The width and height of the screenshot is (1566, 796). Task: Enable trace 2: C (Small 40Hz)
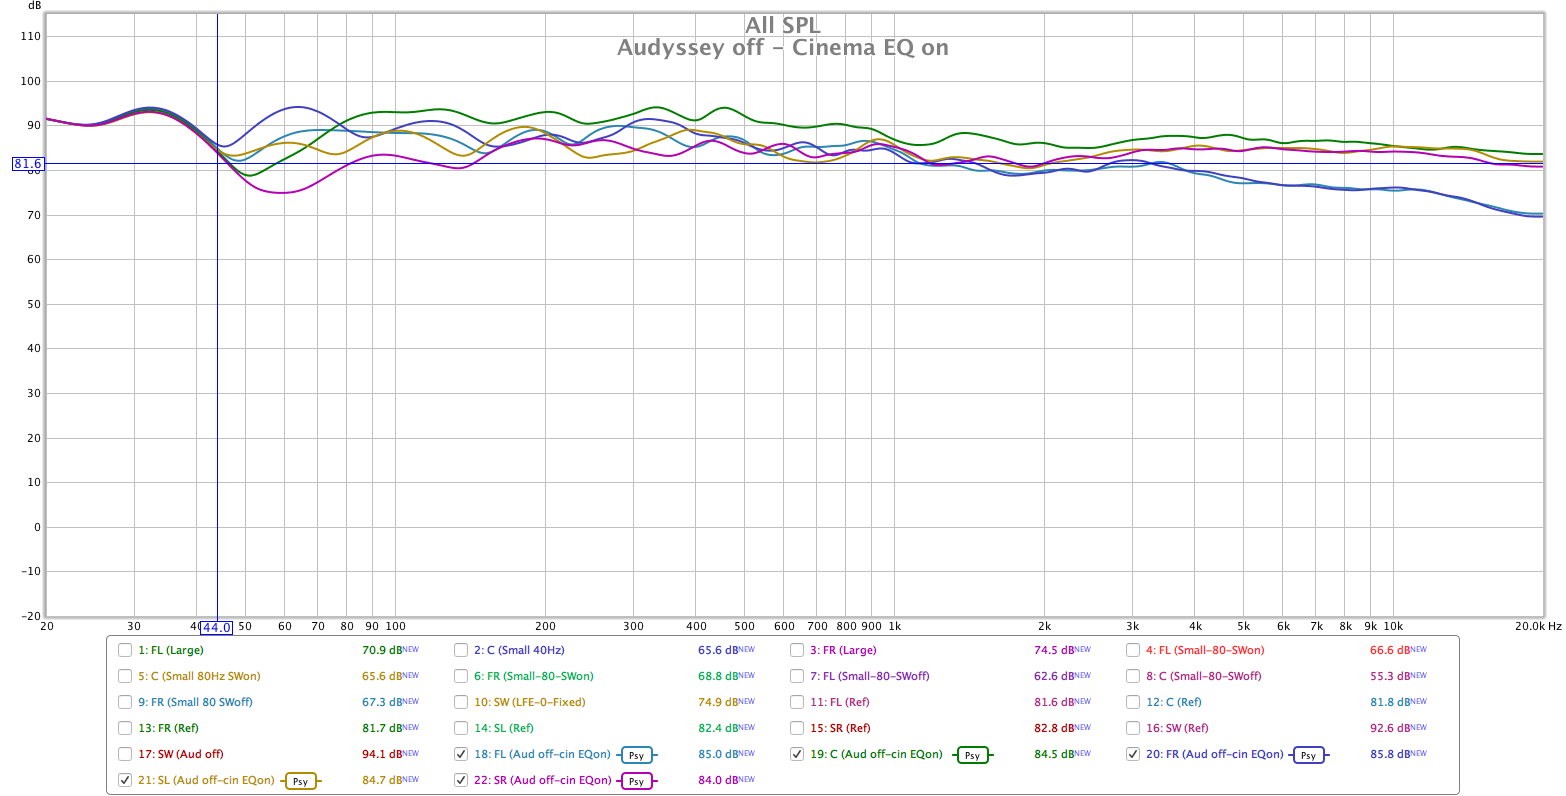(461, 650)
